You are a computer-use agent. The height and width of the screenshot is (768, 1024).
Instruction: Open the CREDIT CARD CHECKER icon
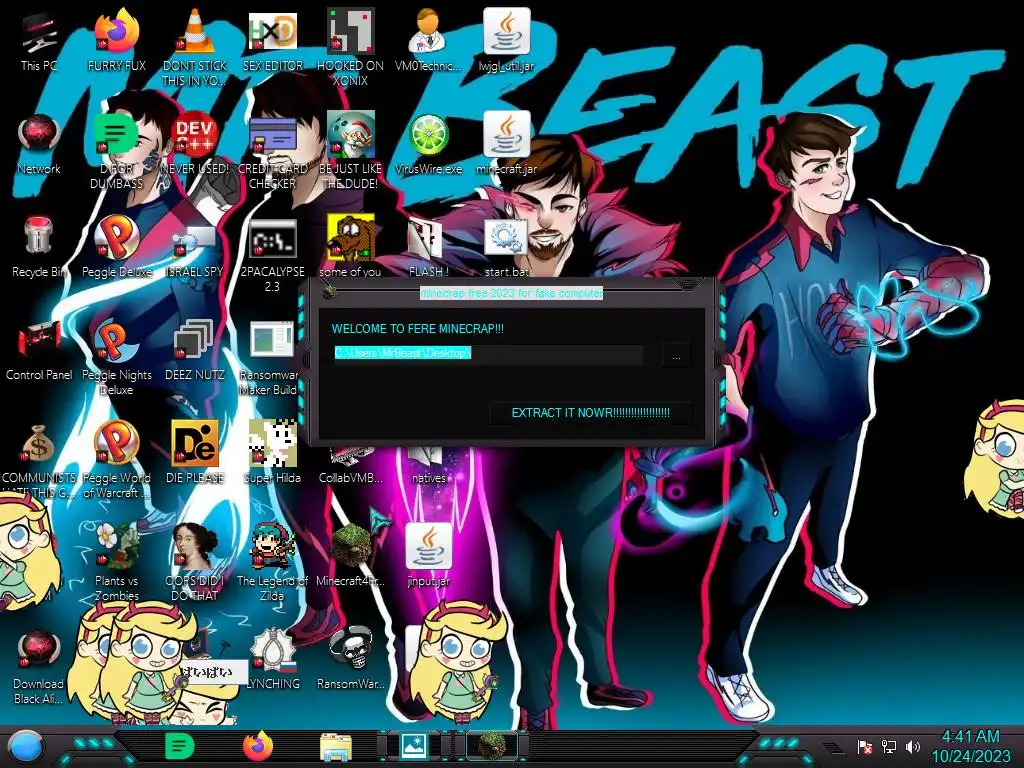pos(273,152)
